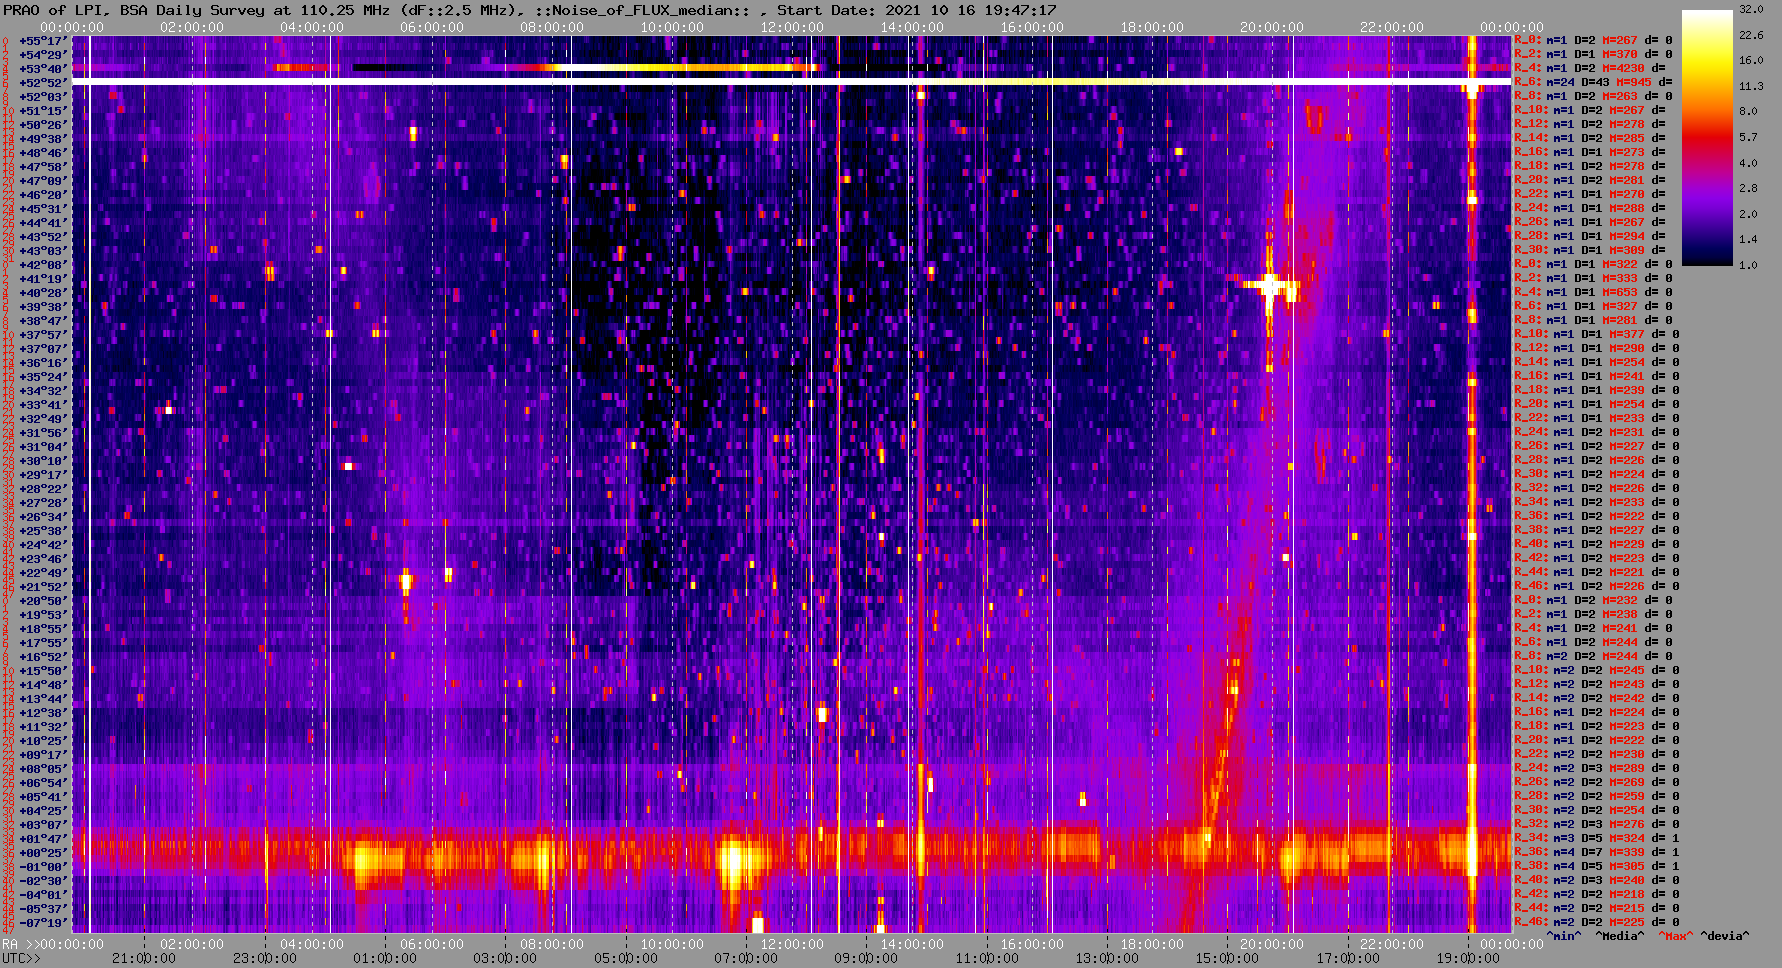
Task: Click declination label +46°20'
Action: click(x=43, y=195)
